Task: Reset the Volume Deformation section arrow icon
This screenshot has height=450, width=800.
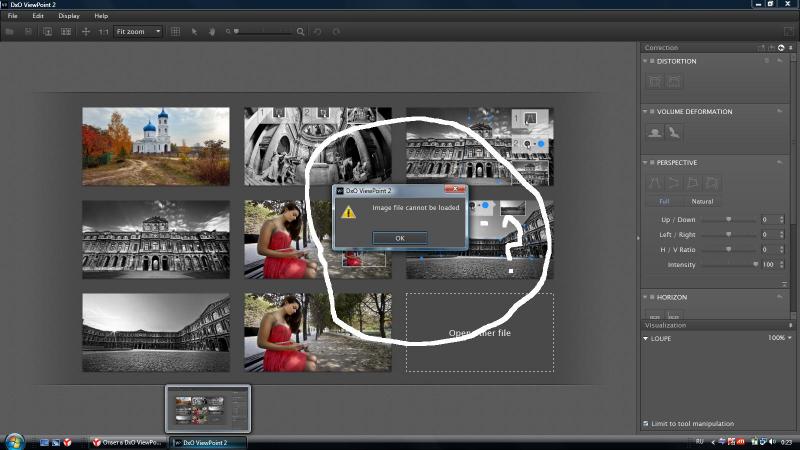Action: (780, 111)
